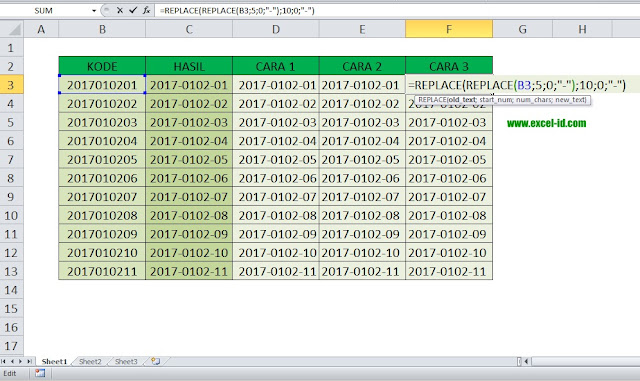Click num_chars argument in REPLACE tooltip
Image resolution: width=640 pixels, height=381 pixels.
pyautogui.click(x=534, y=100)
